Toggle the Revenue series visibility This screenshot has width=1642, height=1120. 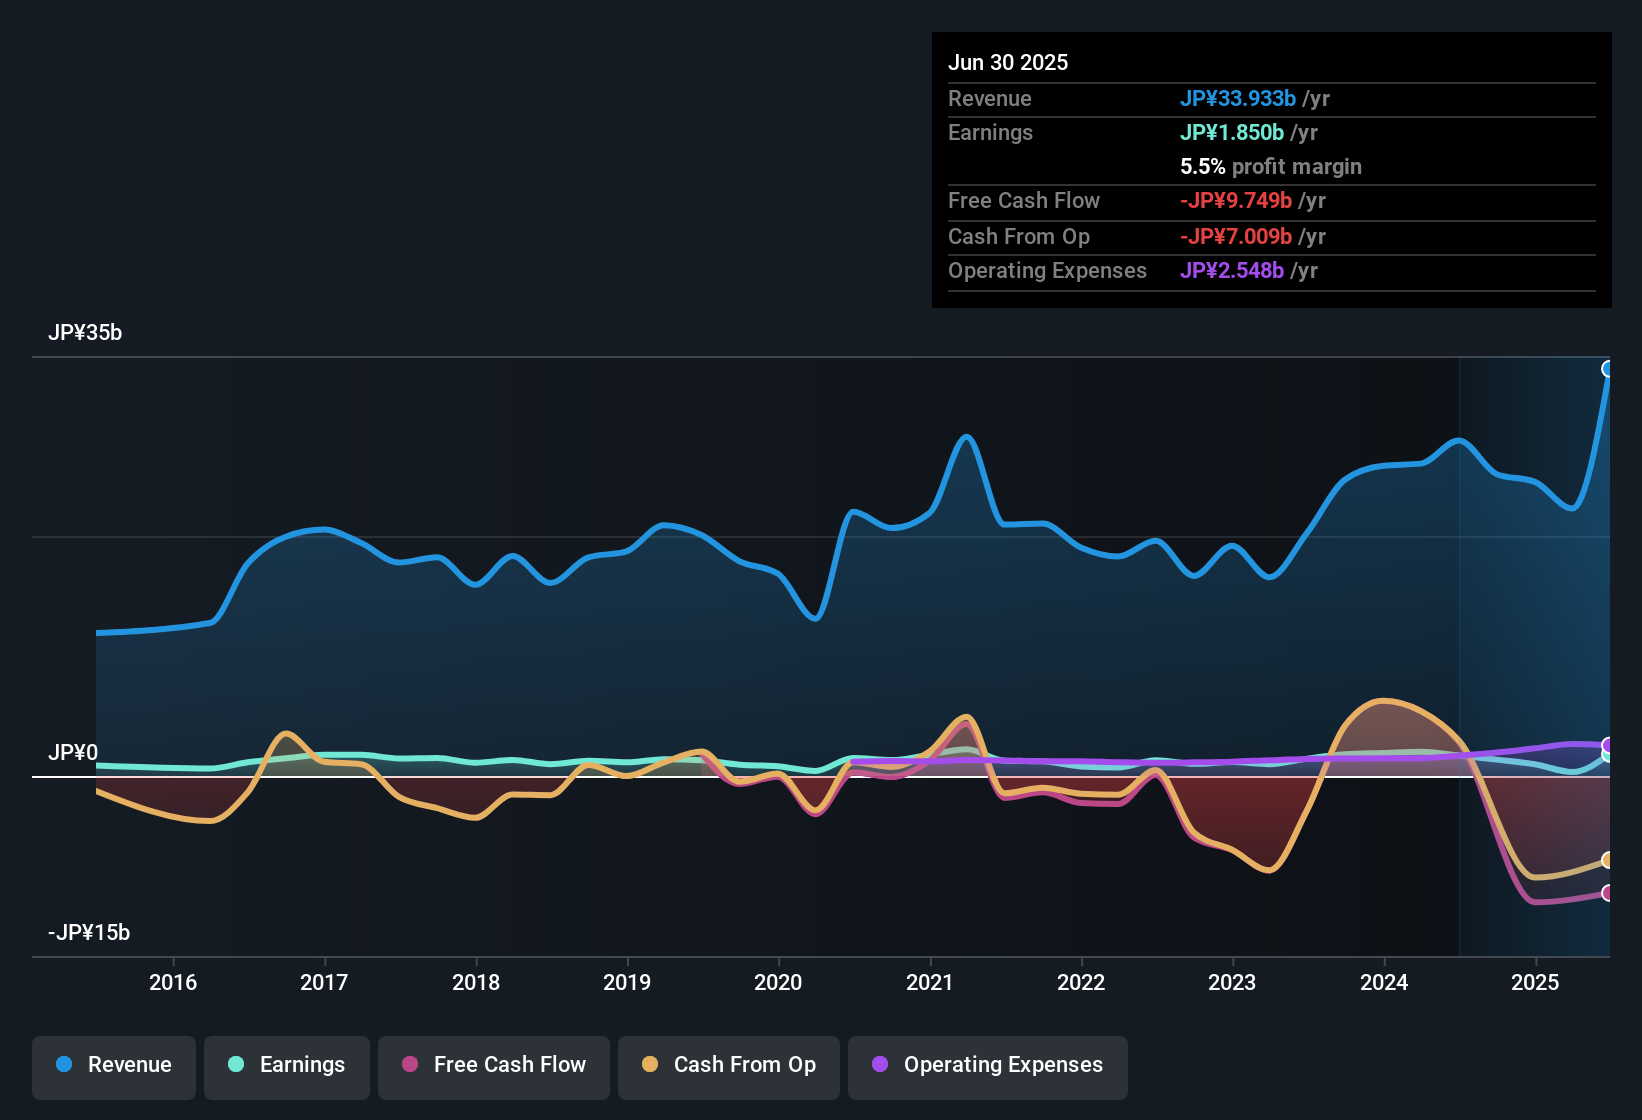pyautogui.click(x=113, y=1065)
